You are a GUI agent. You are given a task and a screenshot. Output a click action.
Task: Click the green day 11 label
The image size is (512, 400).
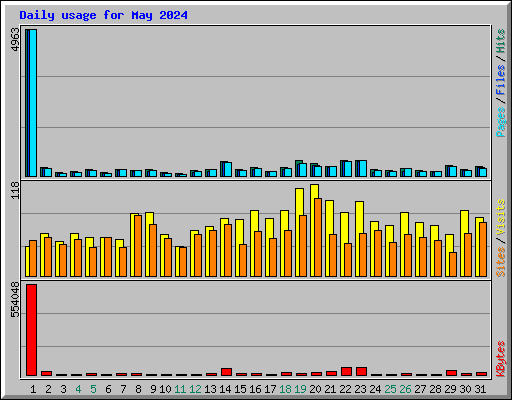[x=180, y=389]
